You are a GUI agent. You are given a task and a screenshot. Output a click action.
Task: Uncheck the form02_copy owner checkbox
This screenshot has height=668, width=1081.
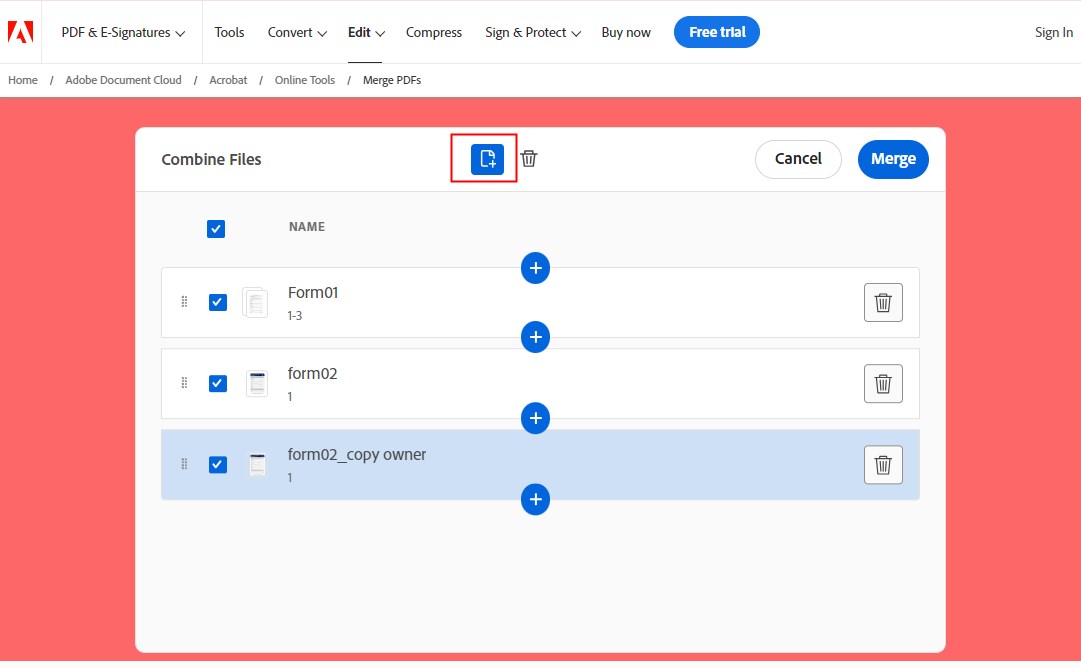coord(217,464)
